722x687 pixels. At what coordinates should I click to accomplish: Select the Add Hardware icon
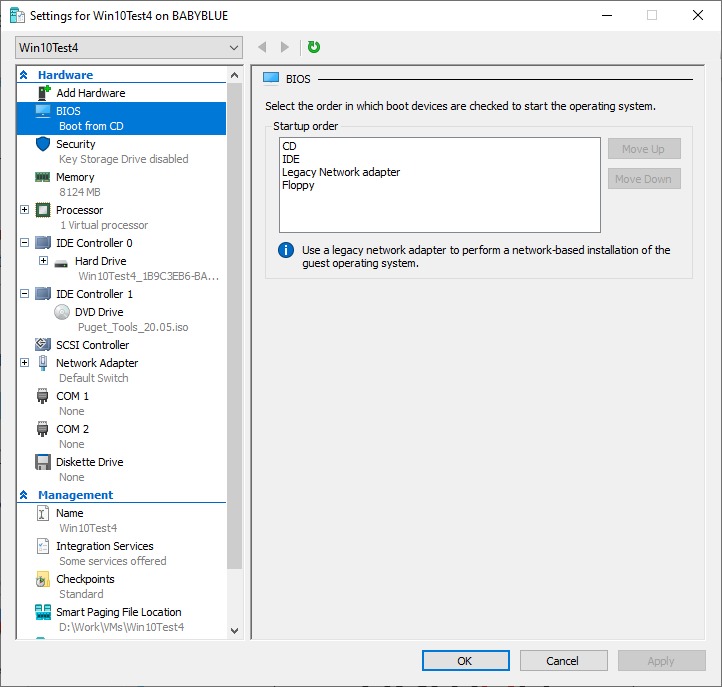click(43, 93)
